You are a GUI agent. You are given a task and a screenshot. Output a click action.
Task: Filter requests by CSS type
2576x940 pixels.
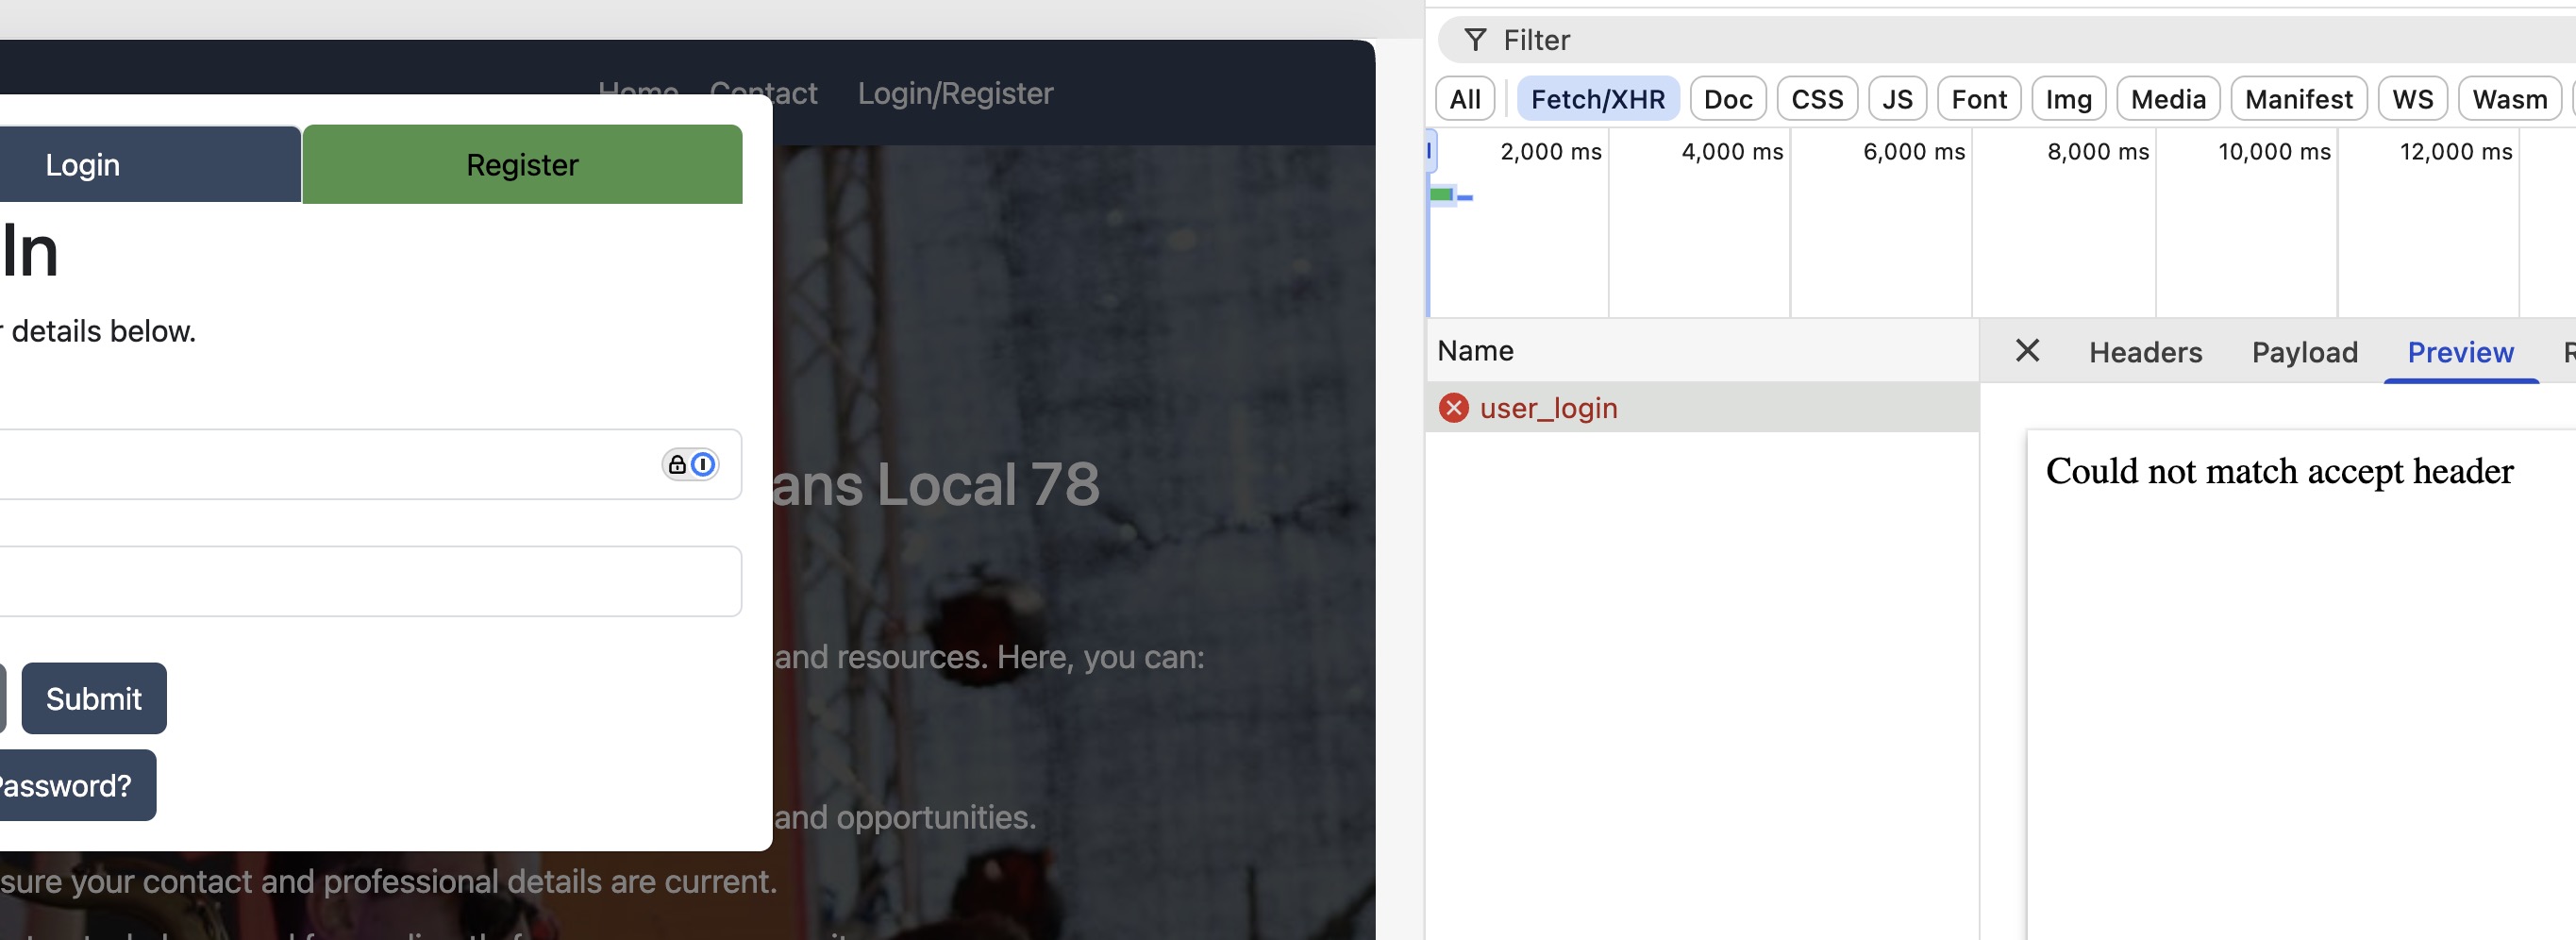click(x=1816, y=99)
